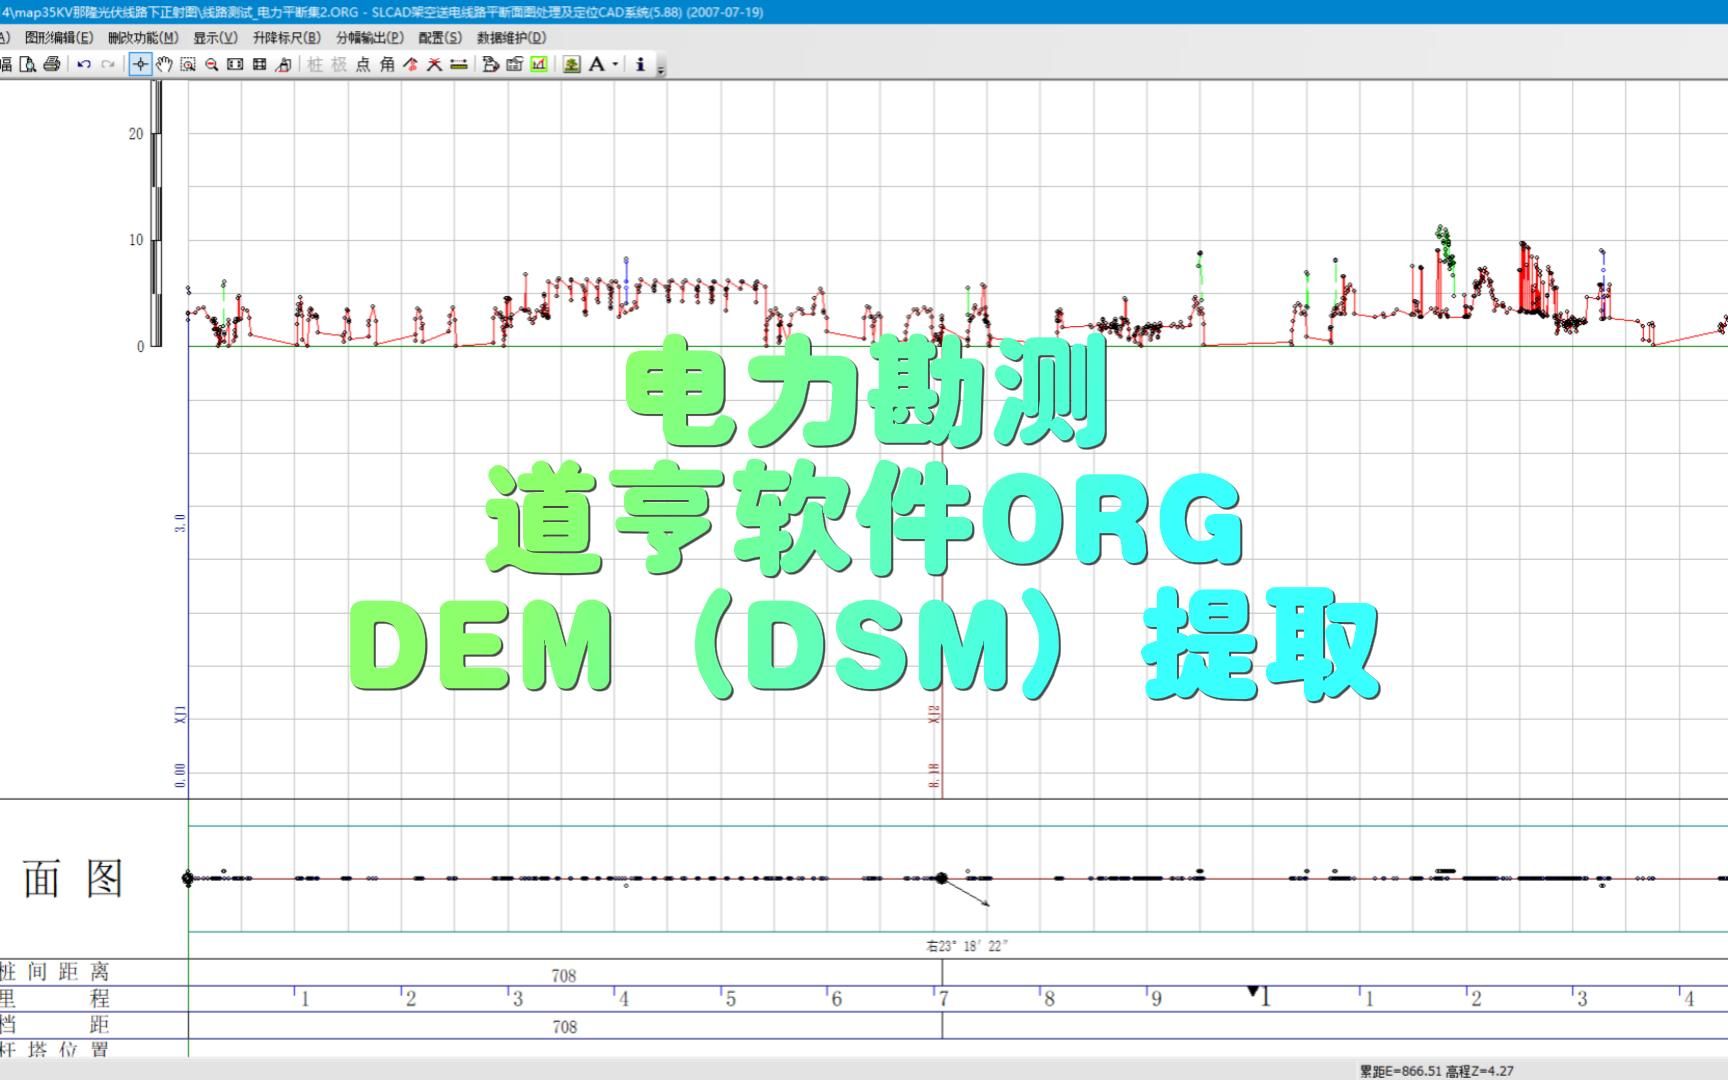This screenshot has height=1080, width=1728.
Task: Click the print preview icon
Action: pyautogui.click(x=28, y=64)
